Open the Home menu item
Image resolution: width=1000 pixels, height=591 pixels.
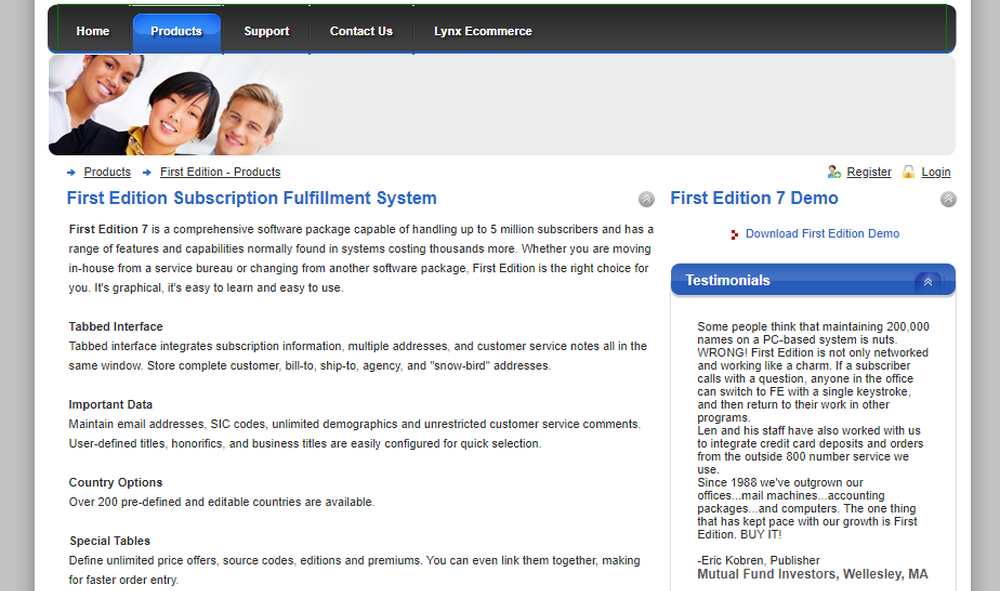(93, 31)
